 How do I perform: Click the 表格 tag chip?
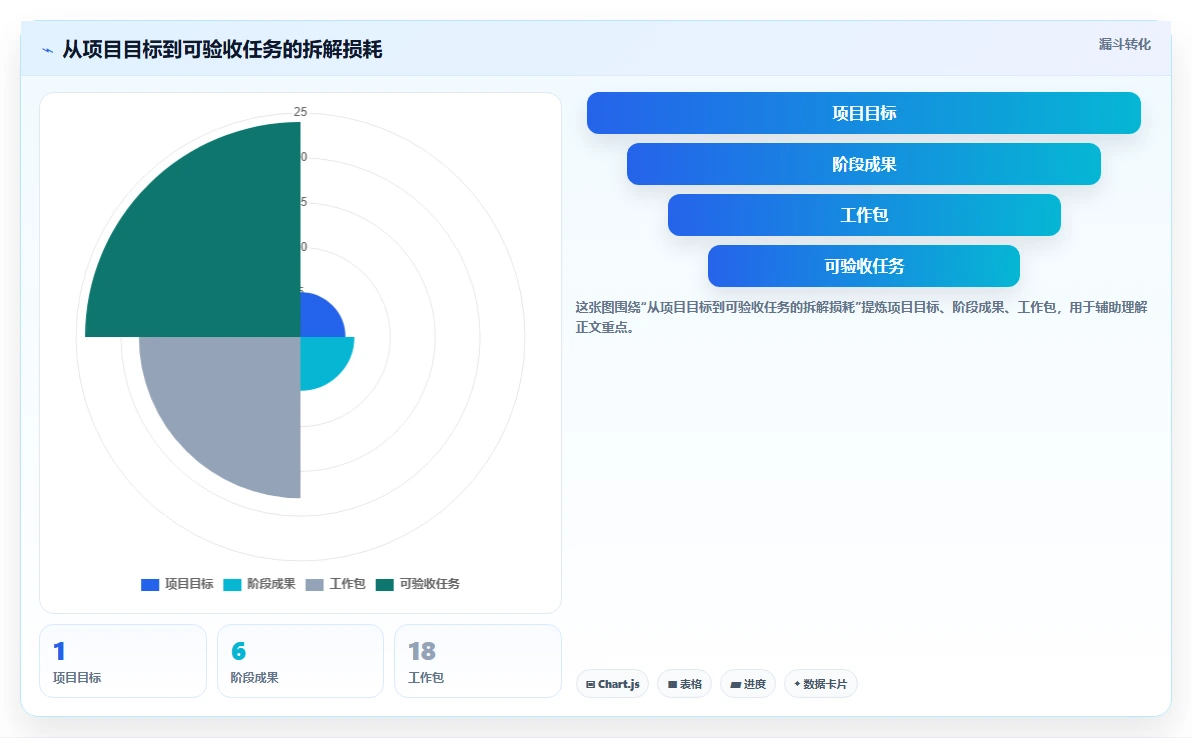684,684
